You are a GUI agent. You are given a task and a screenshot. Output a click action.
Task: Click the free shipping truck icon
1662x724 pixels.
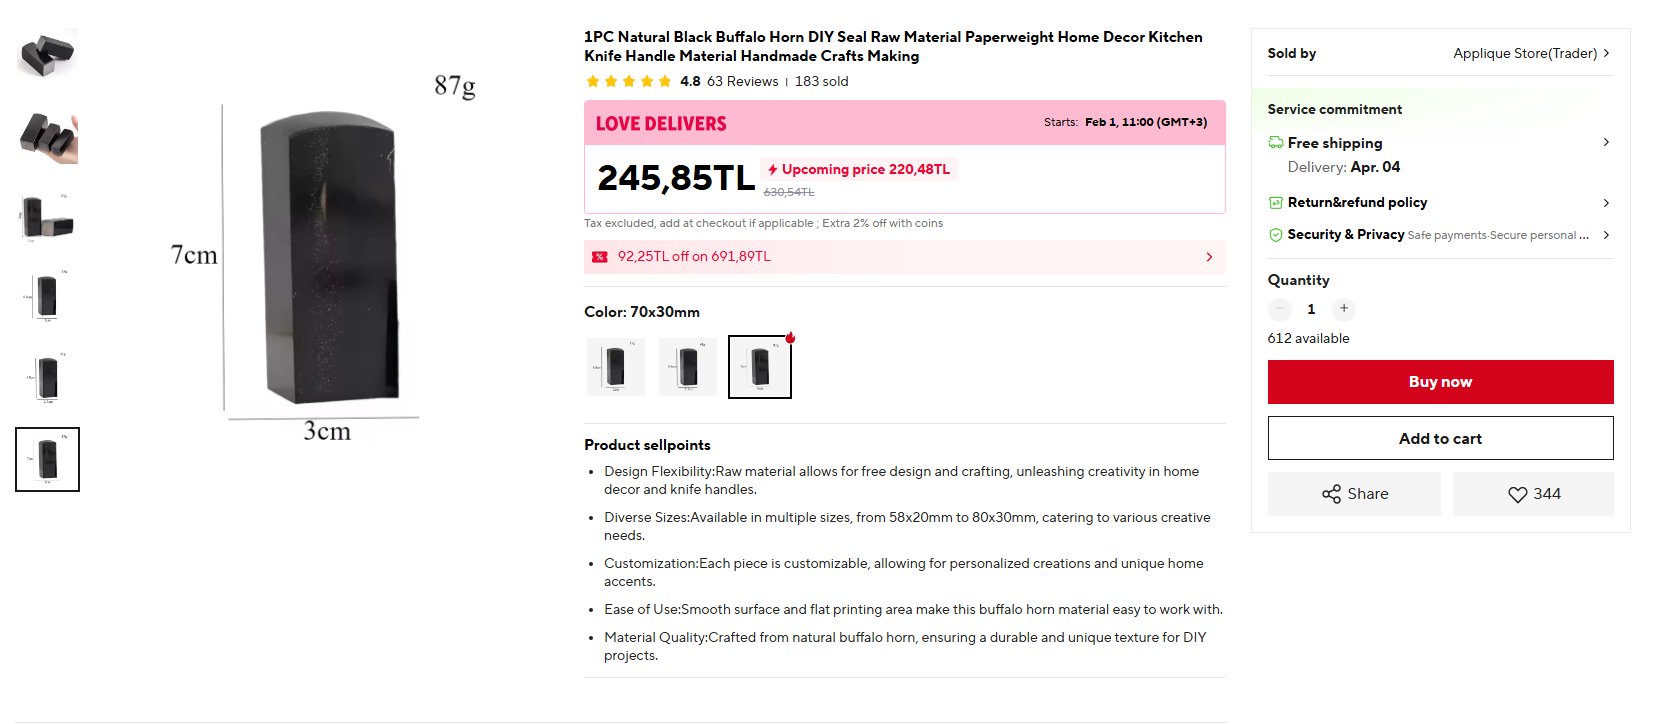coord(1275,143)
